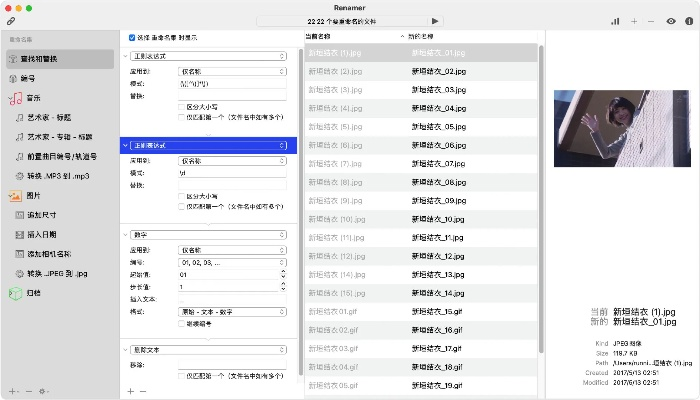Click the icon beside 添加尺寸
Screen dimensions: 700x400
(19, 215)
